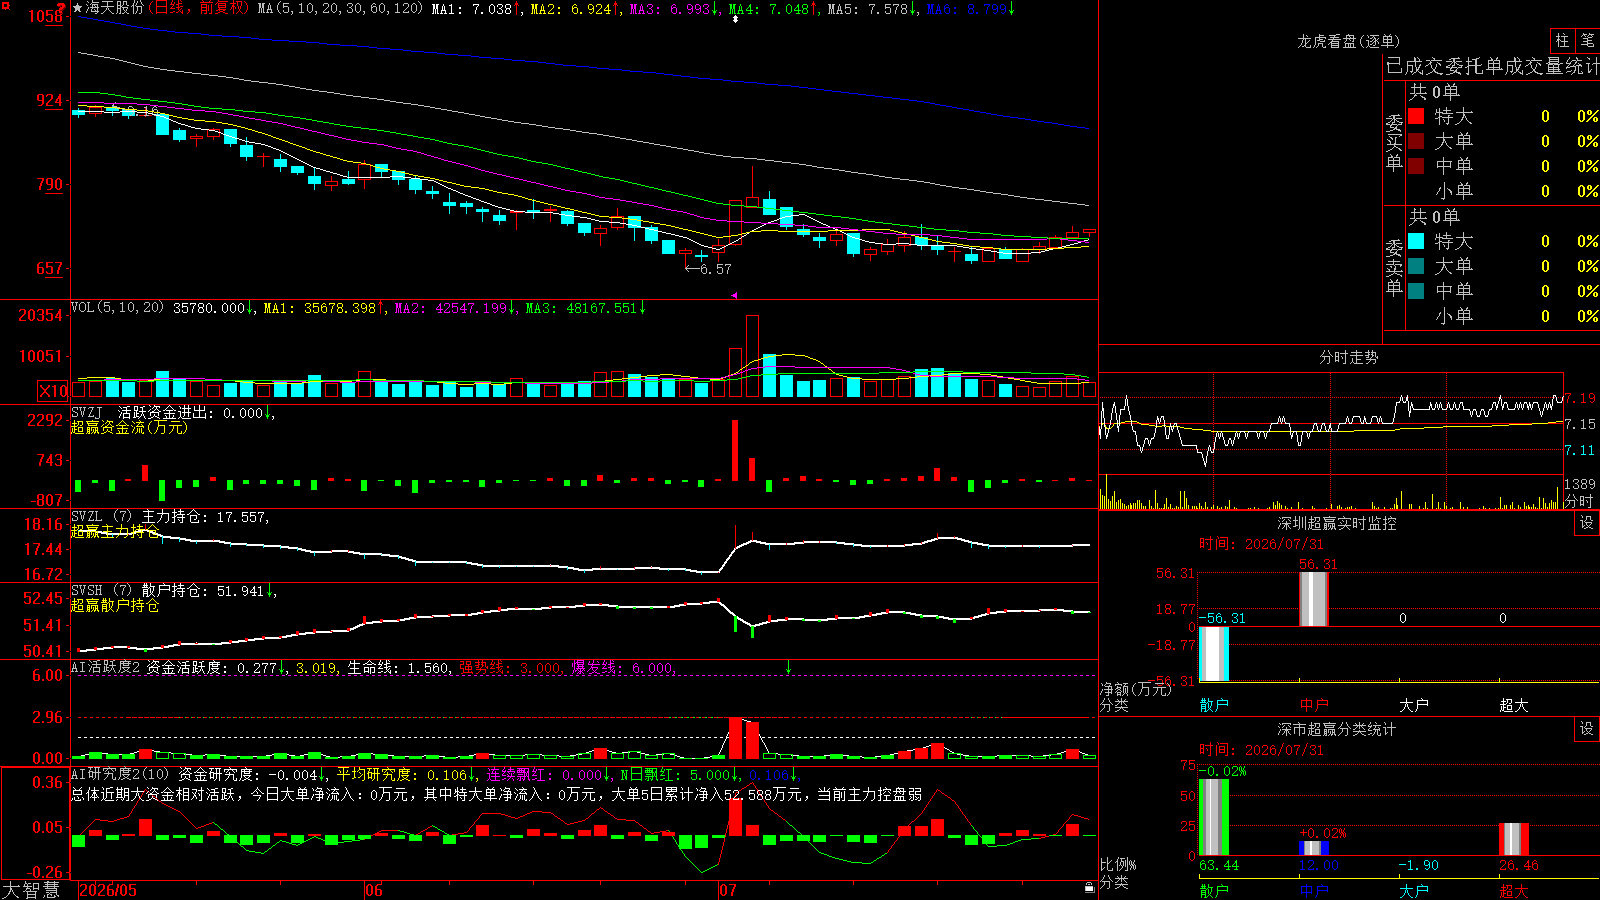Click the 分时 label beside the intraday chart

click(1580, 501)
